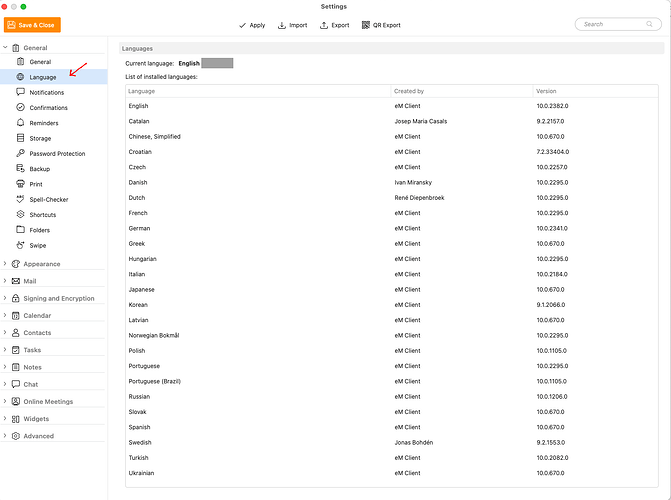Select Norwegian Bokmål language
Viewport: 671px width, 500px height.
(392, 335)
